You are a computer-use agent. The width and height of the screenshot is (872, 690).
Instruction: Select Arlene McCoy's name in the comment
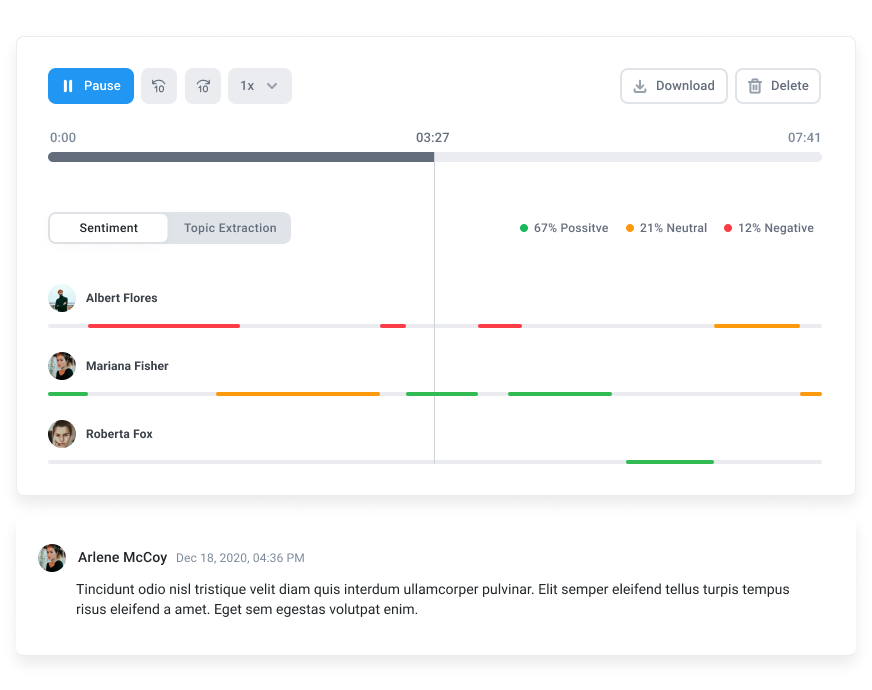pyautogui.click(x=122, y=558)
